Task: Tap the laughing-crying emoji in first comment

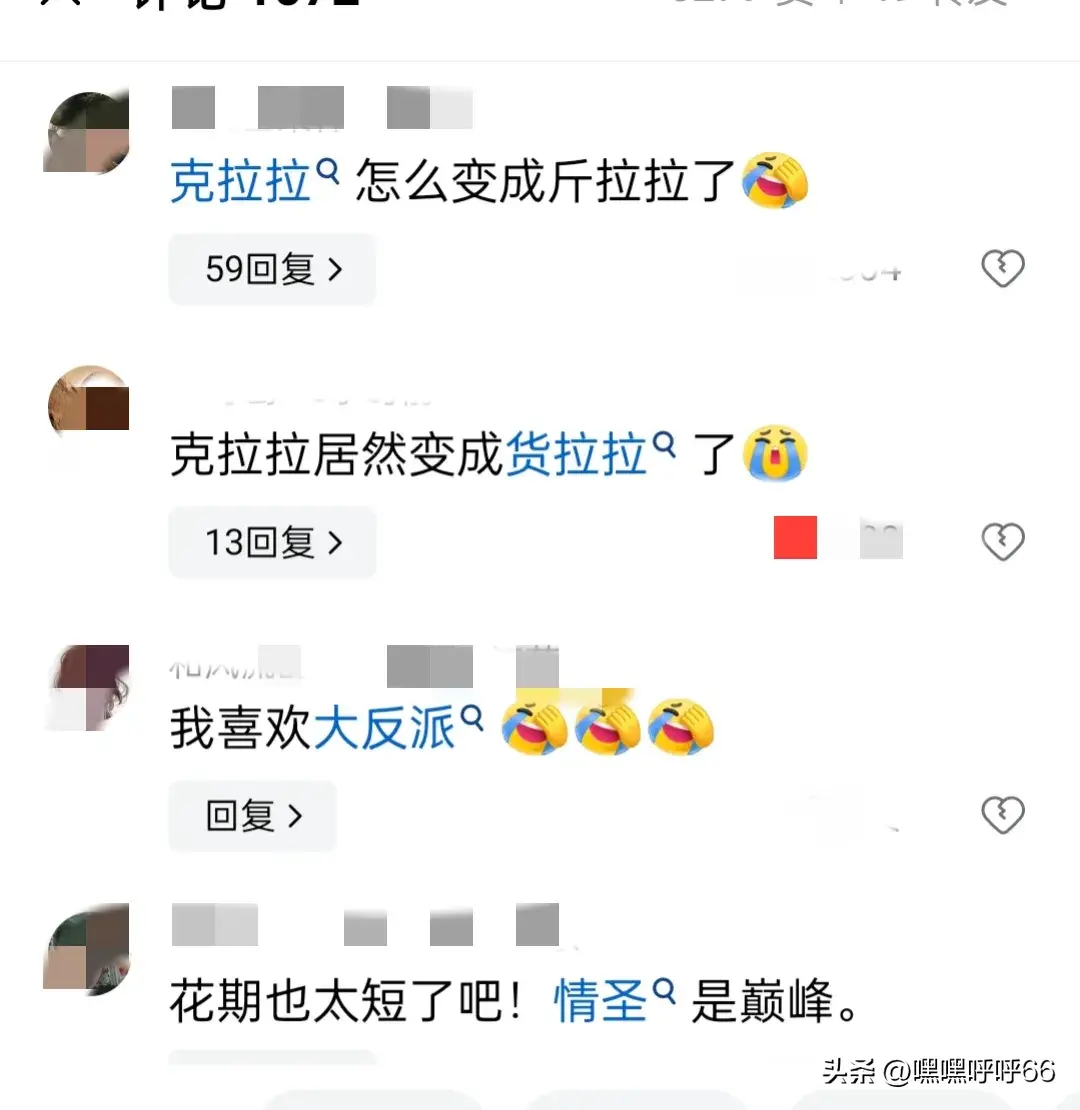Action: click(x=774, y=180)
